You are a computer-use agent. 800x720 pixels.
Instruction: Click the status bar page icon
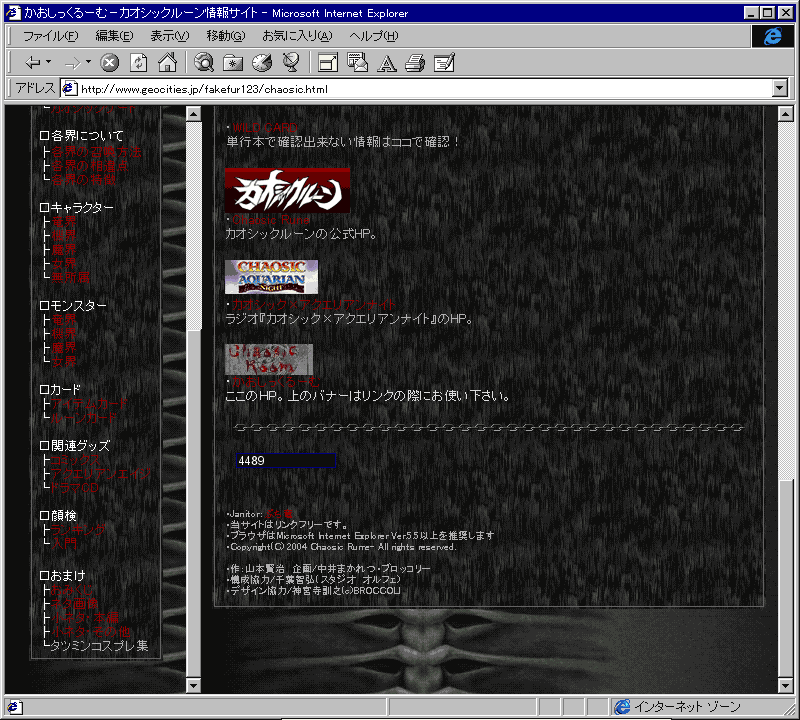tap(14, 707)
